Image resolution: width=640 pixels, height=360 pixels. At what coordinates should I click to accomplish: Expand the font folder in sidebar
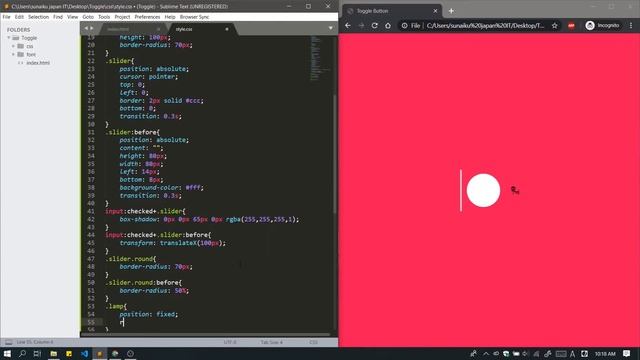(x=13, y=54)
